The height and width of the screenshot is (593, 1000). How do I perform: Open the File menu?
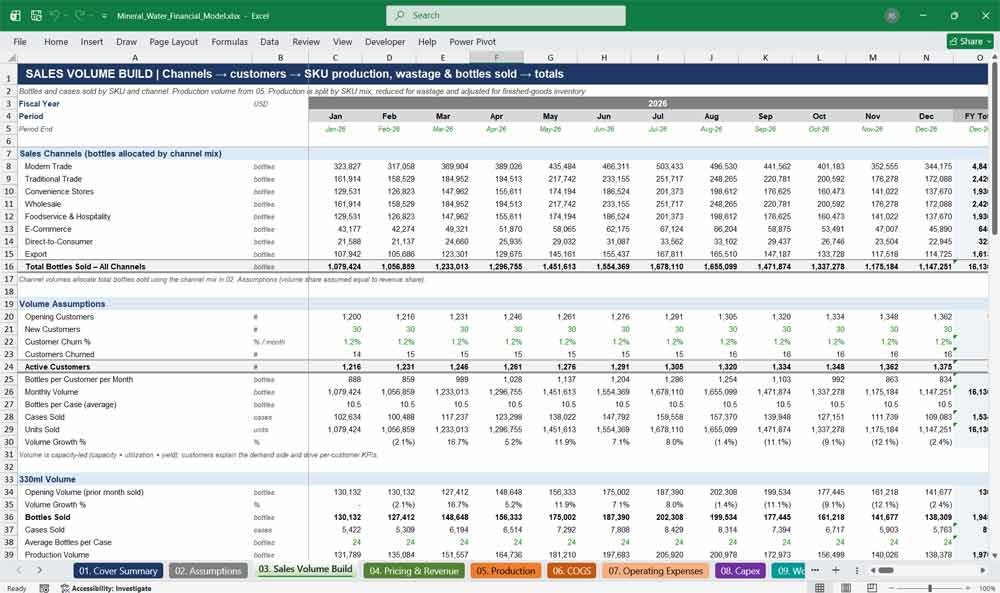click(20, 41)
